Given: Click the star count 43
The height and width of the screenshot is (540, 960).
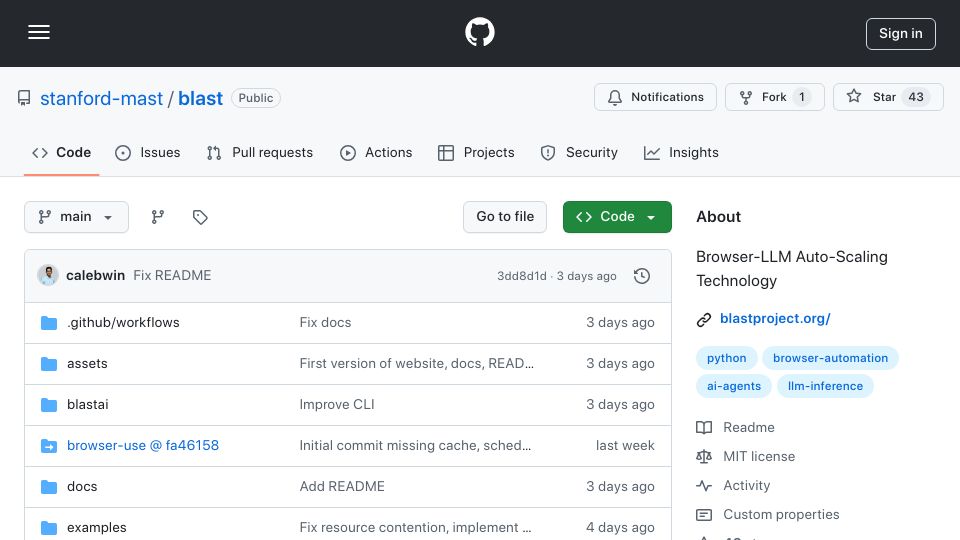Looking at the screenshot, I should coord(916,97).
